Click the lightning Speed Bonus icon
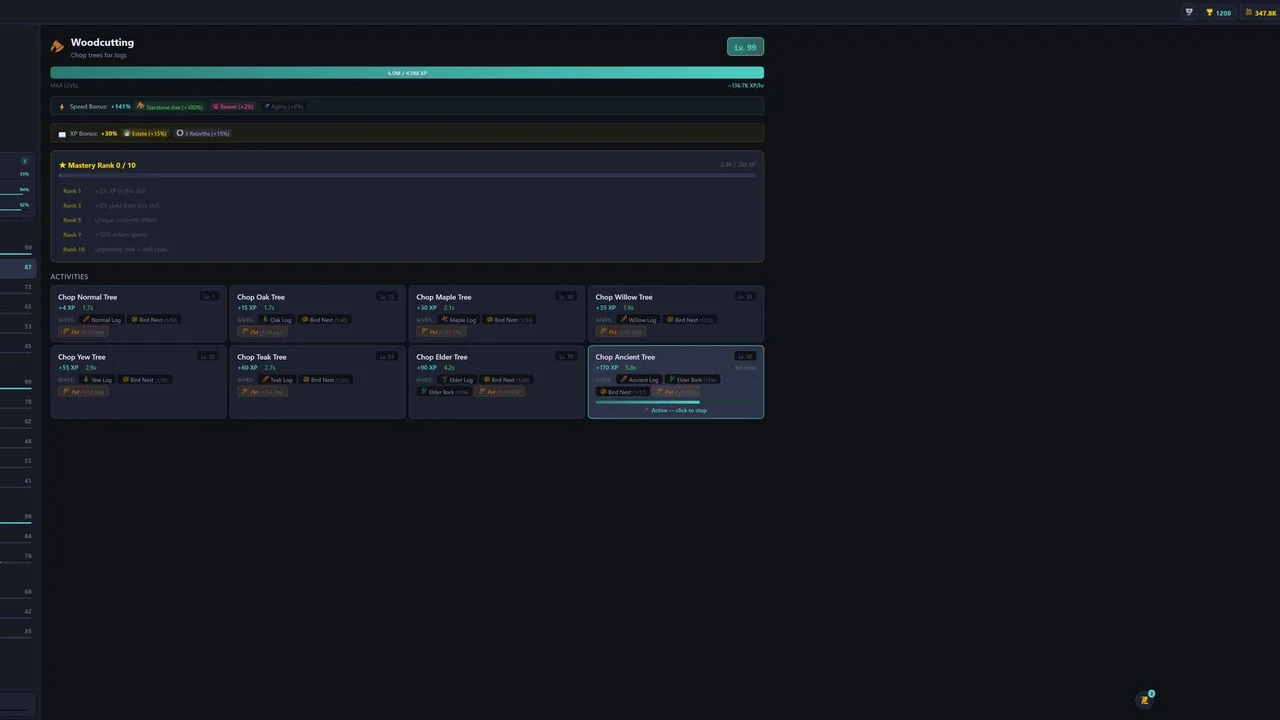 pos(61,106)
